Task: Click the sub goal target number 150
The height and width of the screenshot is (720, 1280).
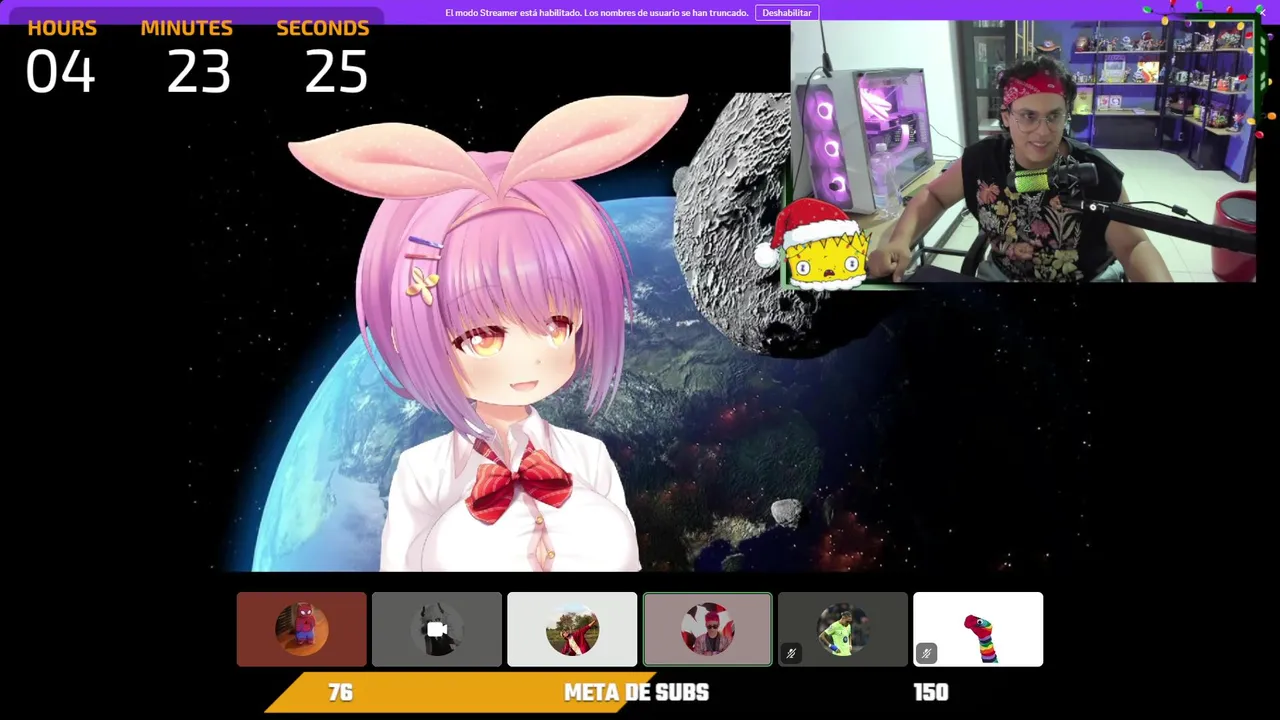Action: (x=931, y=692)
